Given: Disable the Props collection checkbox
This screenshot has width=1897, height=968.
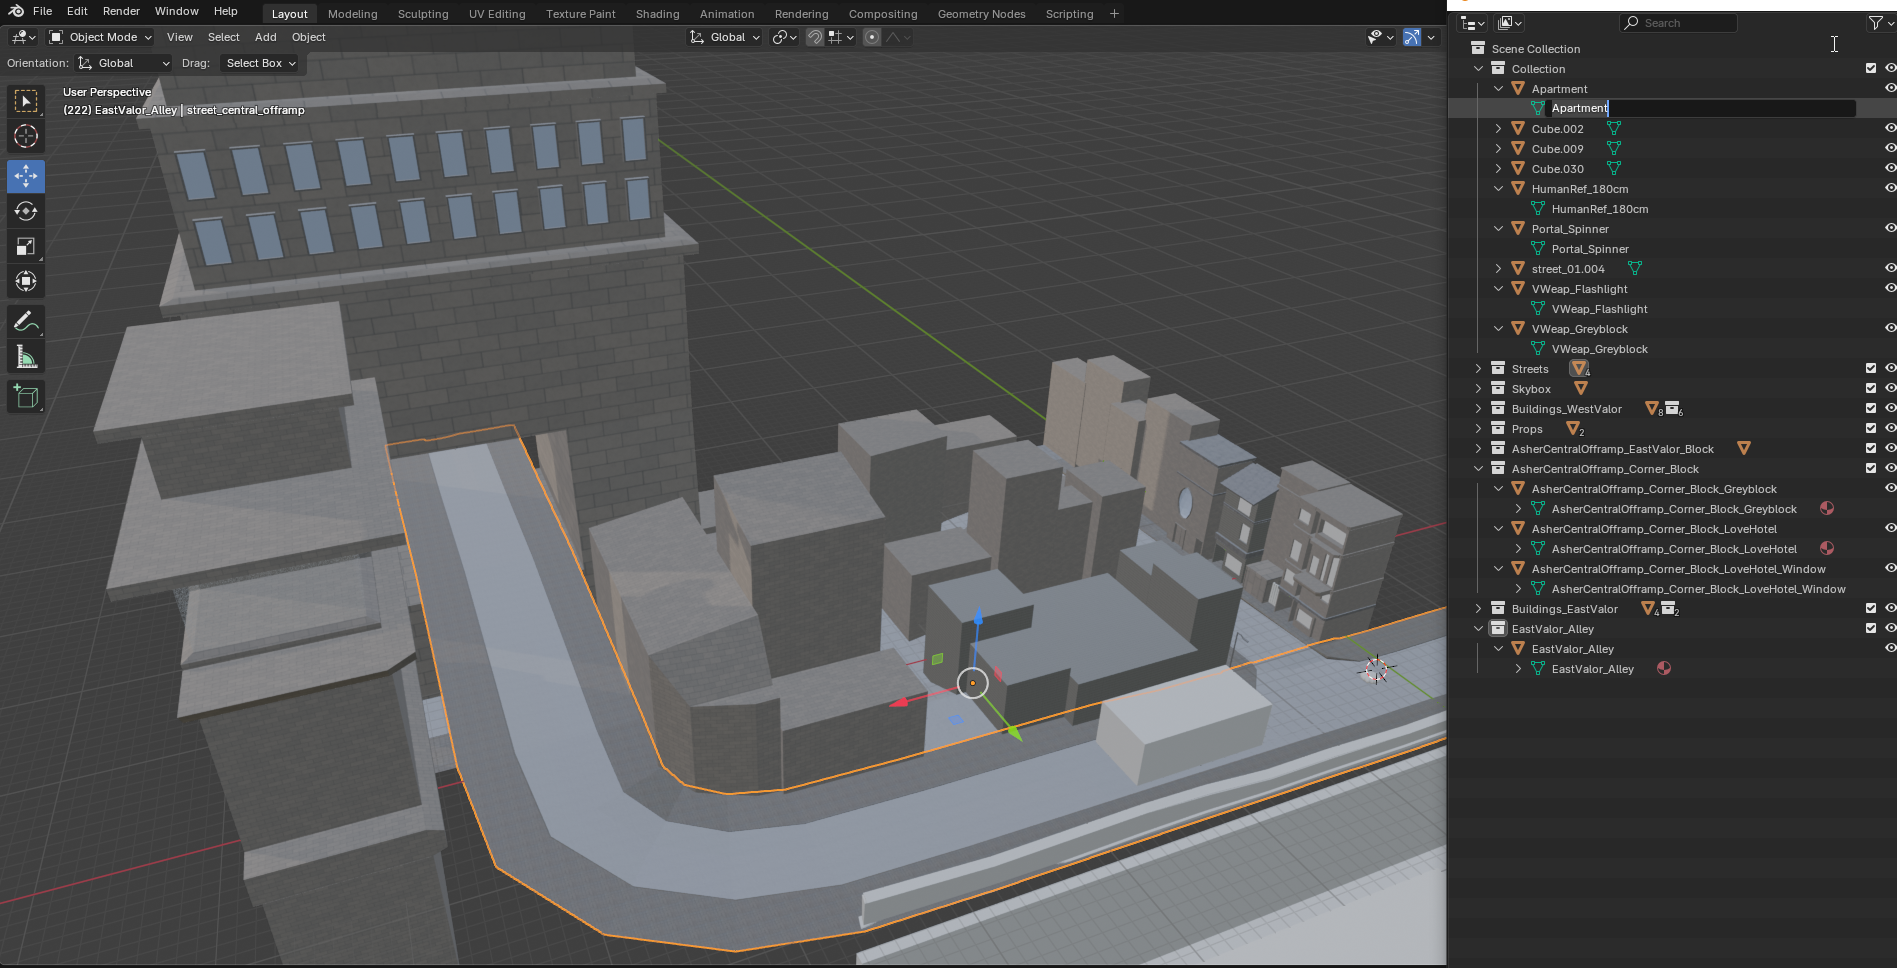Looking at the screenshot, I should [1871, 429].
